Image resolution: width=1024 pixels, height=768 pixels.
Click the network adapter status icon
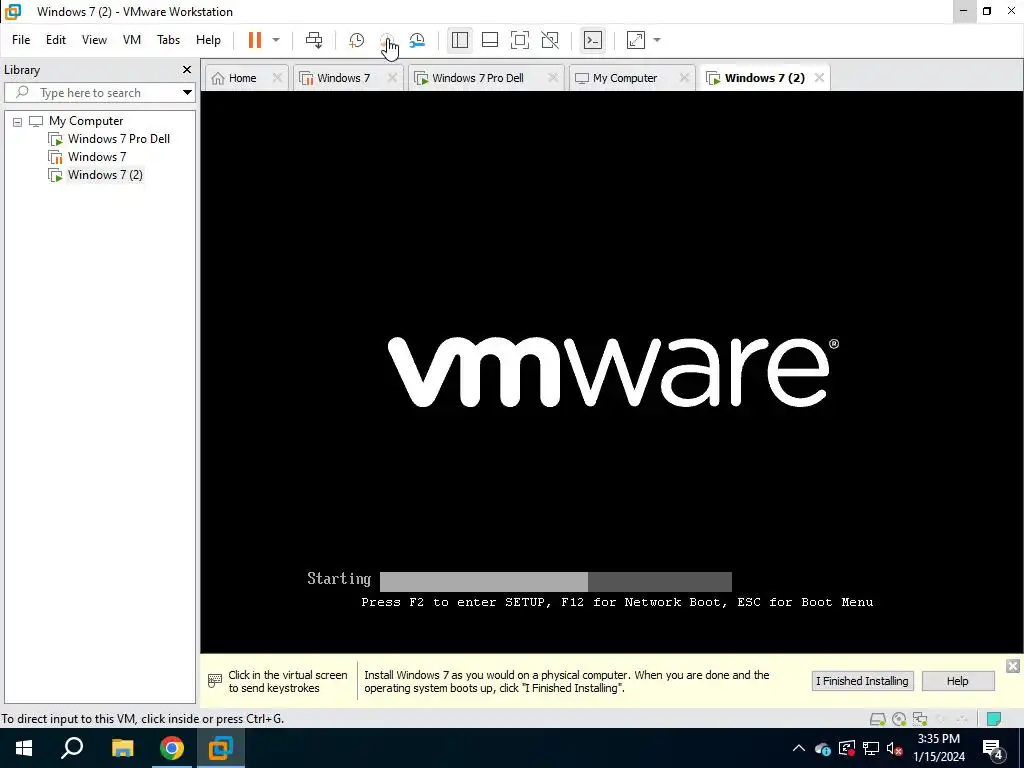[x=920, y=719]
